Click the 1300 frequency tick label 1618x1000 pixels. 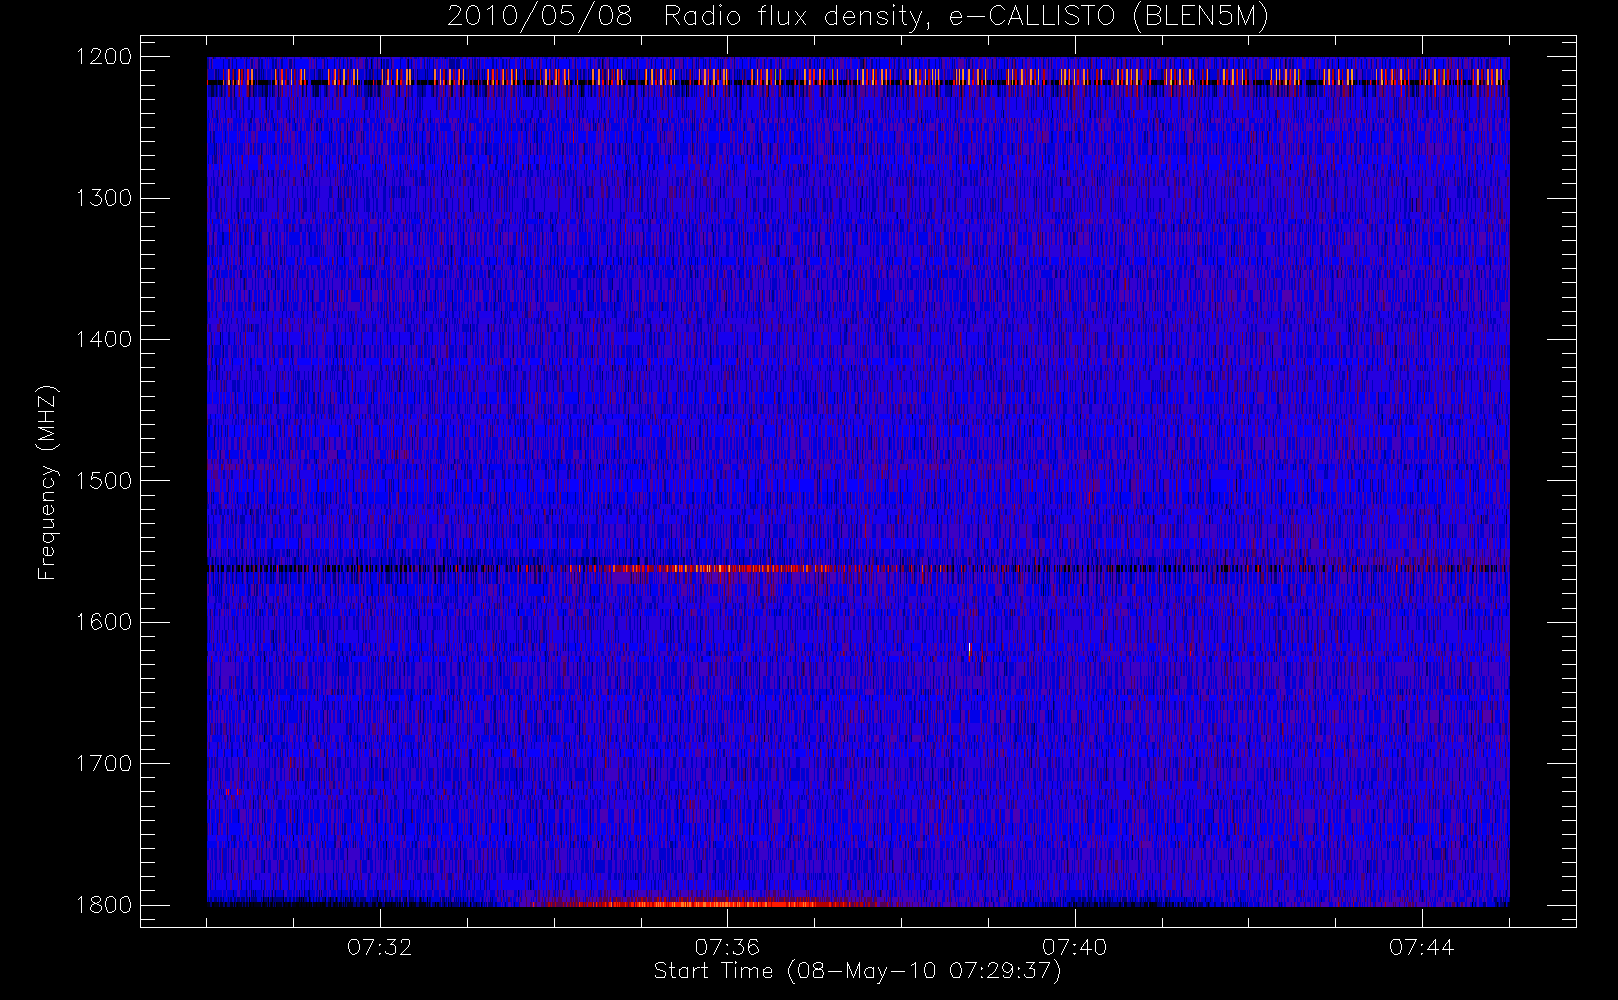coord(104,198)
